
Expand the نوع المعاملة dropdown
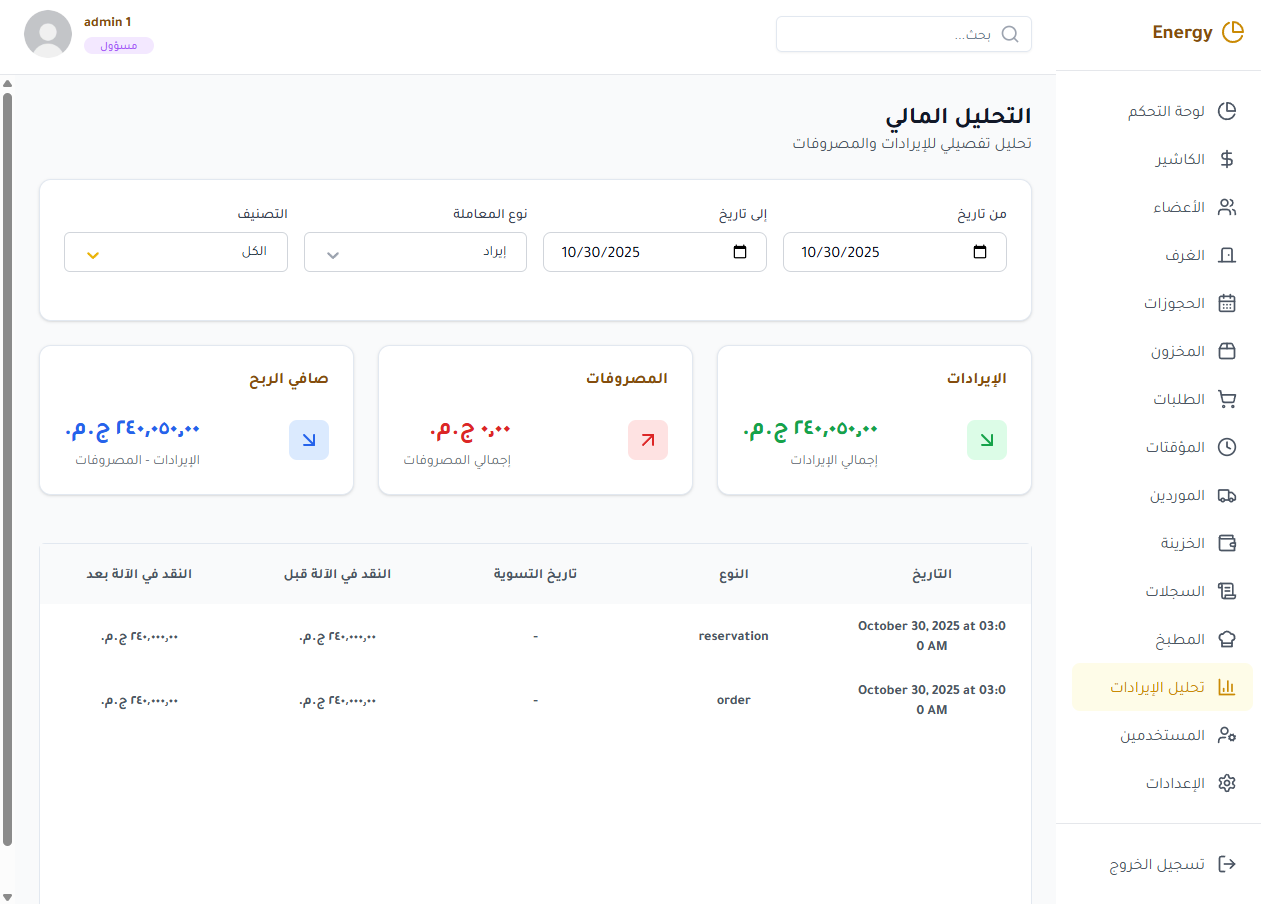pyautogui.click(x=414, y=252)
